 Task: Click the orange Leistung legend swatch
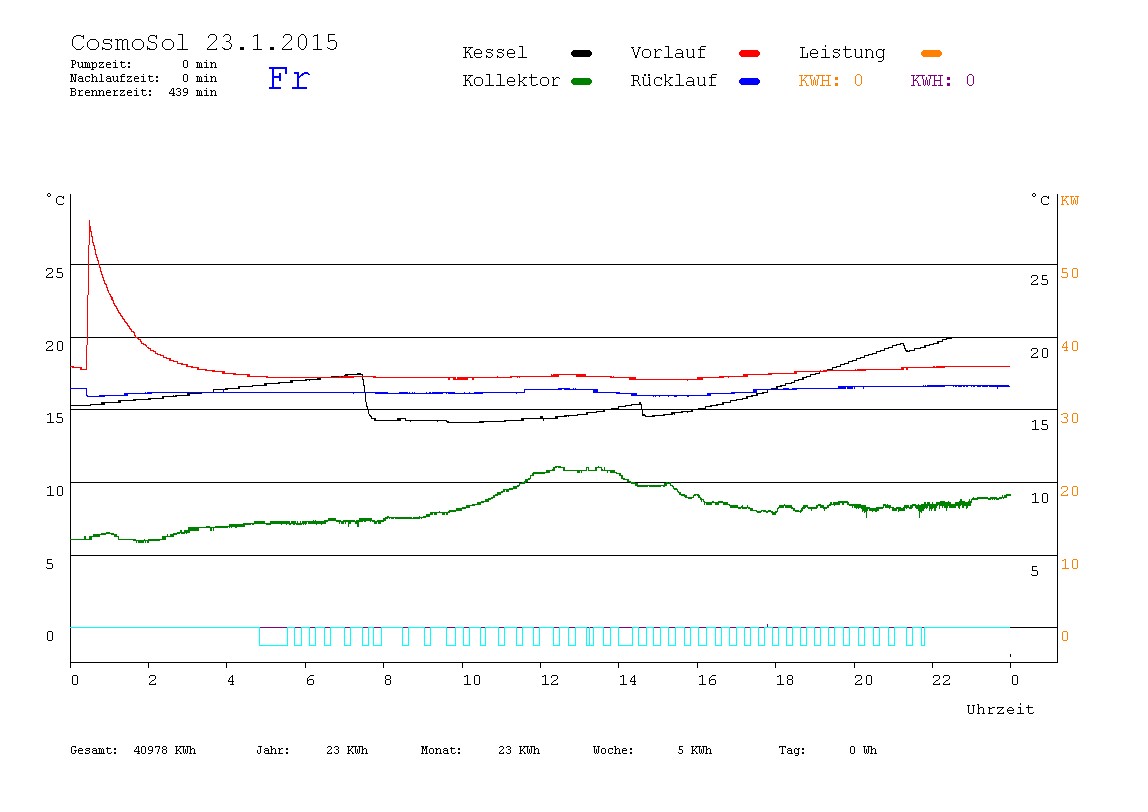coord(931,53)
